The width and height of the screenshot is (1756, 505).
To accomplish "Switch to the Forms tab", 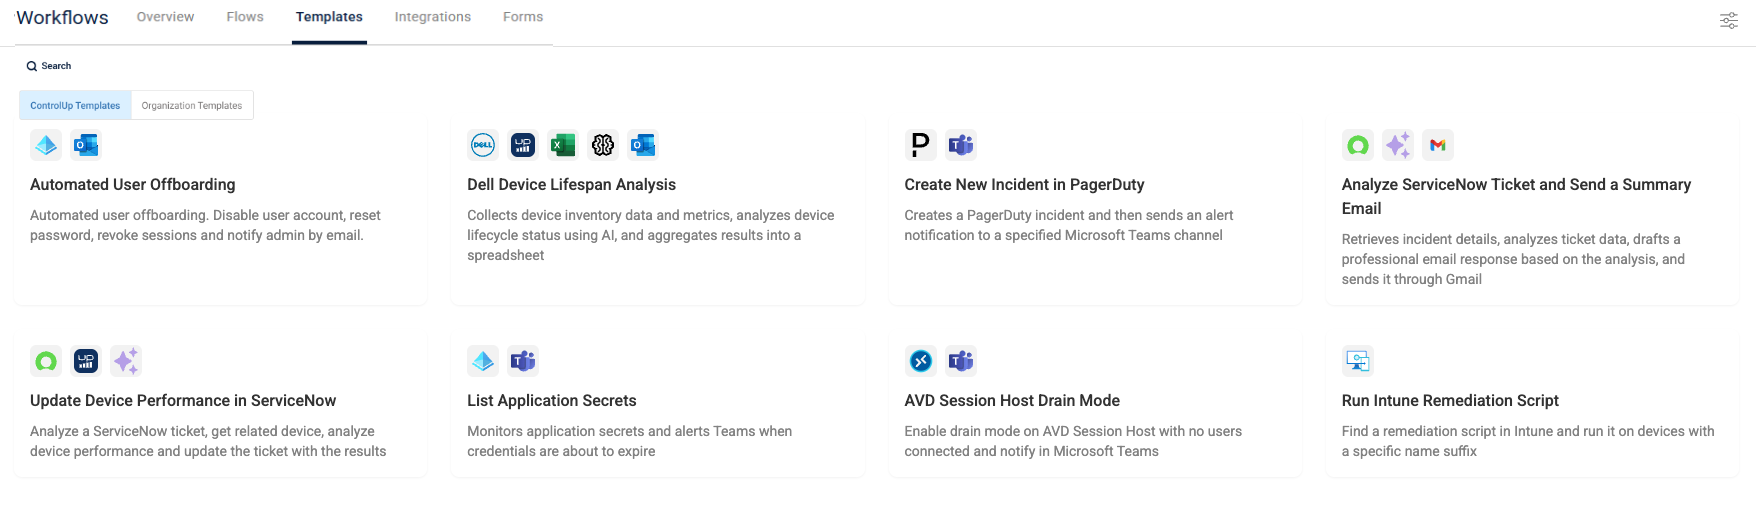I will point(523,17).
